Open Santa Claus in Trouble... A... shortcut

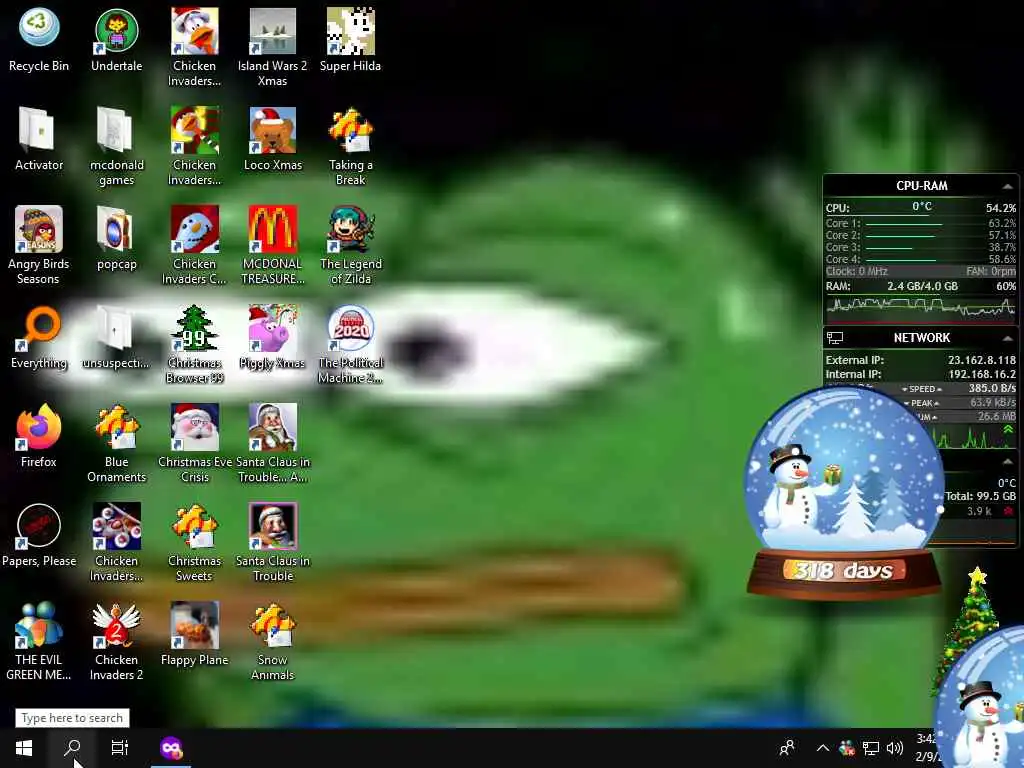point(272,443)
